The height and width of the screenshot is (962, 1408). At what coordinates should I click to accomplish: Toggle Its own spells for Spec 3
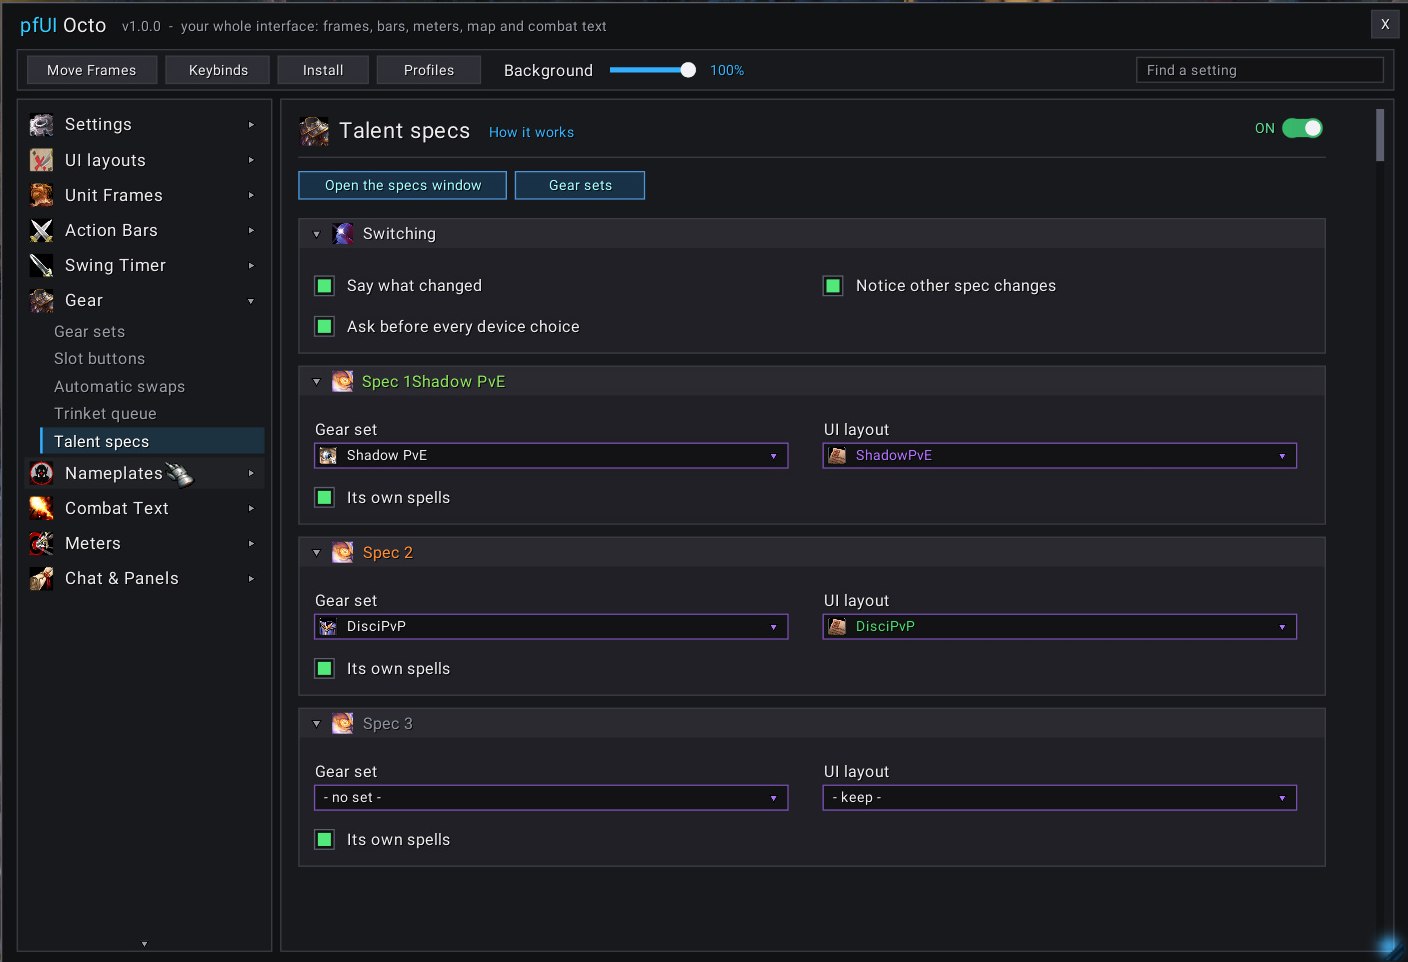tap(324, 840)
